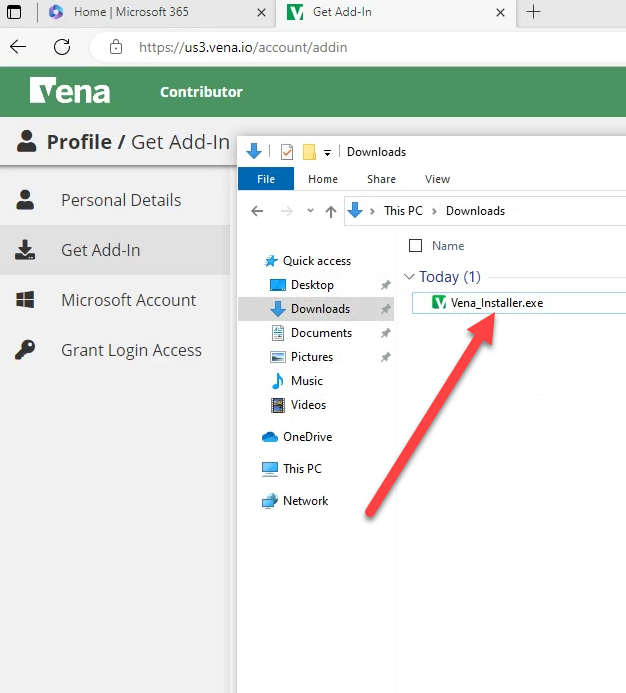Go back in browser history
The image size is (626, 693).
click(x=18, y=46)
